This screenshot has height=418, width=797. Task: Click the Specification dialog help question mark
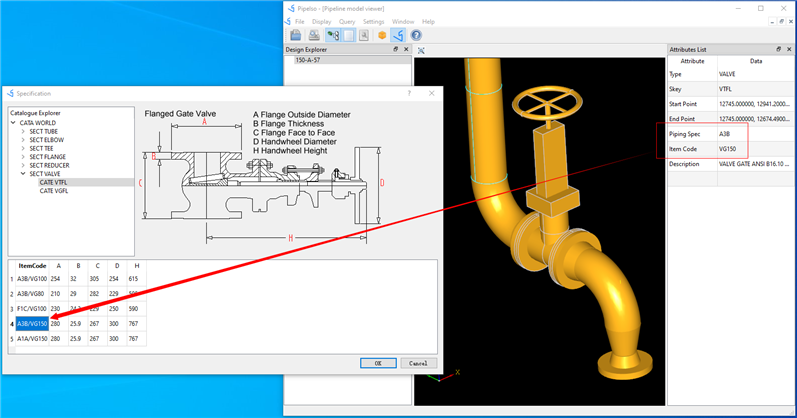coord(409,94)
